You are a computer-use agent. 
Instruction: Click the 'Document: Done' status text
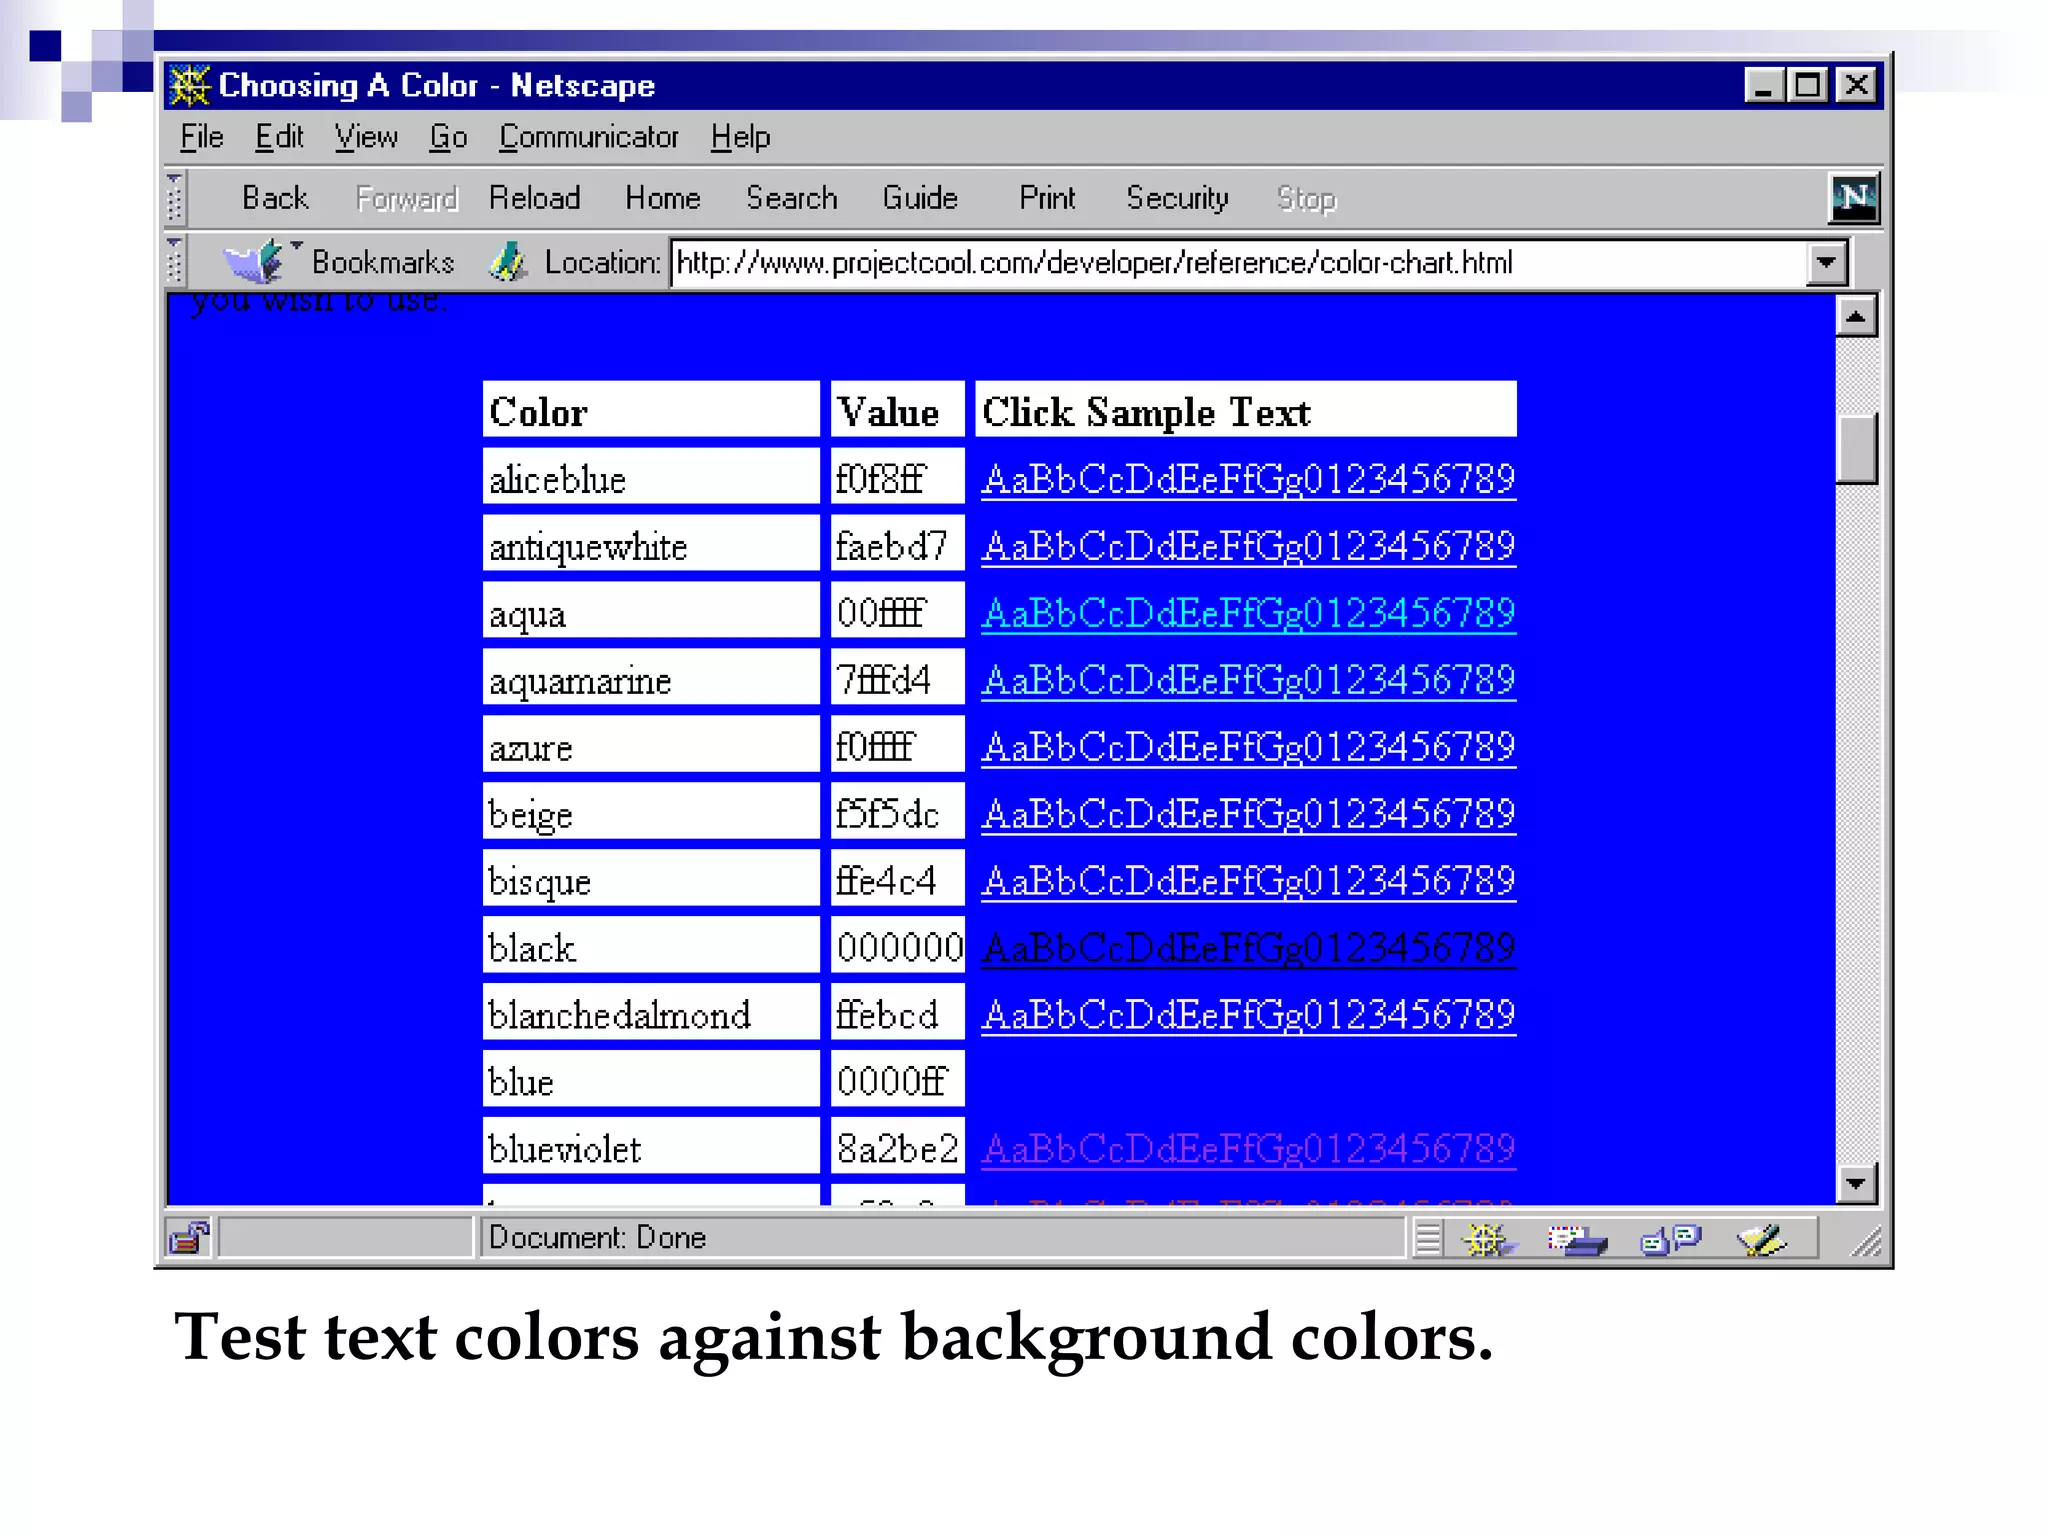coord(597,1238)
